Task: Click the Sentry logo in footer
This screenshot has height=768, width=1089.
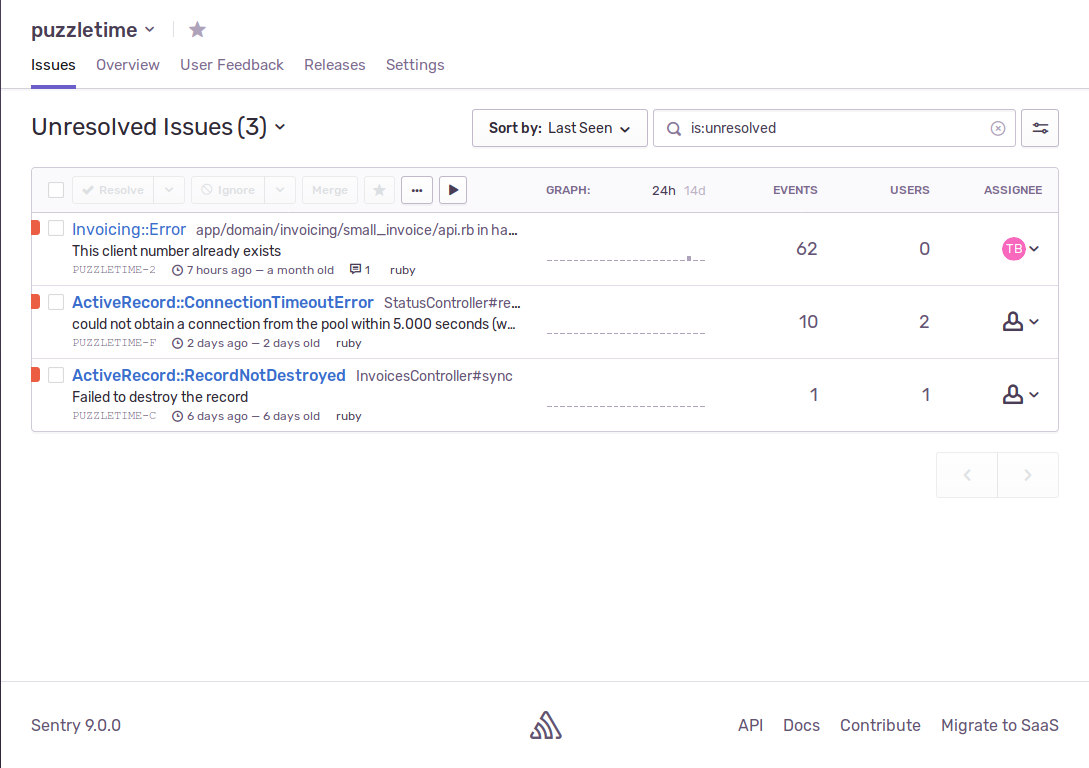Action: [x=546, y=725]
